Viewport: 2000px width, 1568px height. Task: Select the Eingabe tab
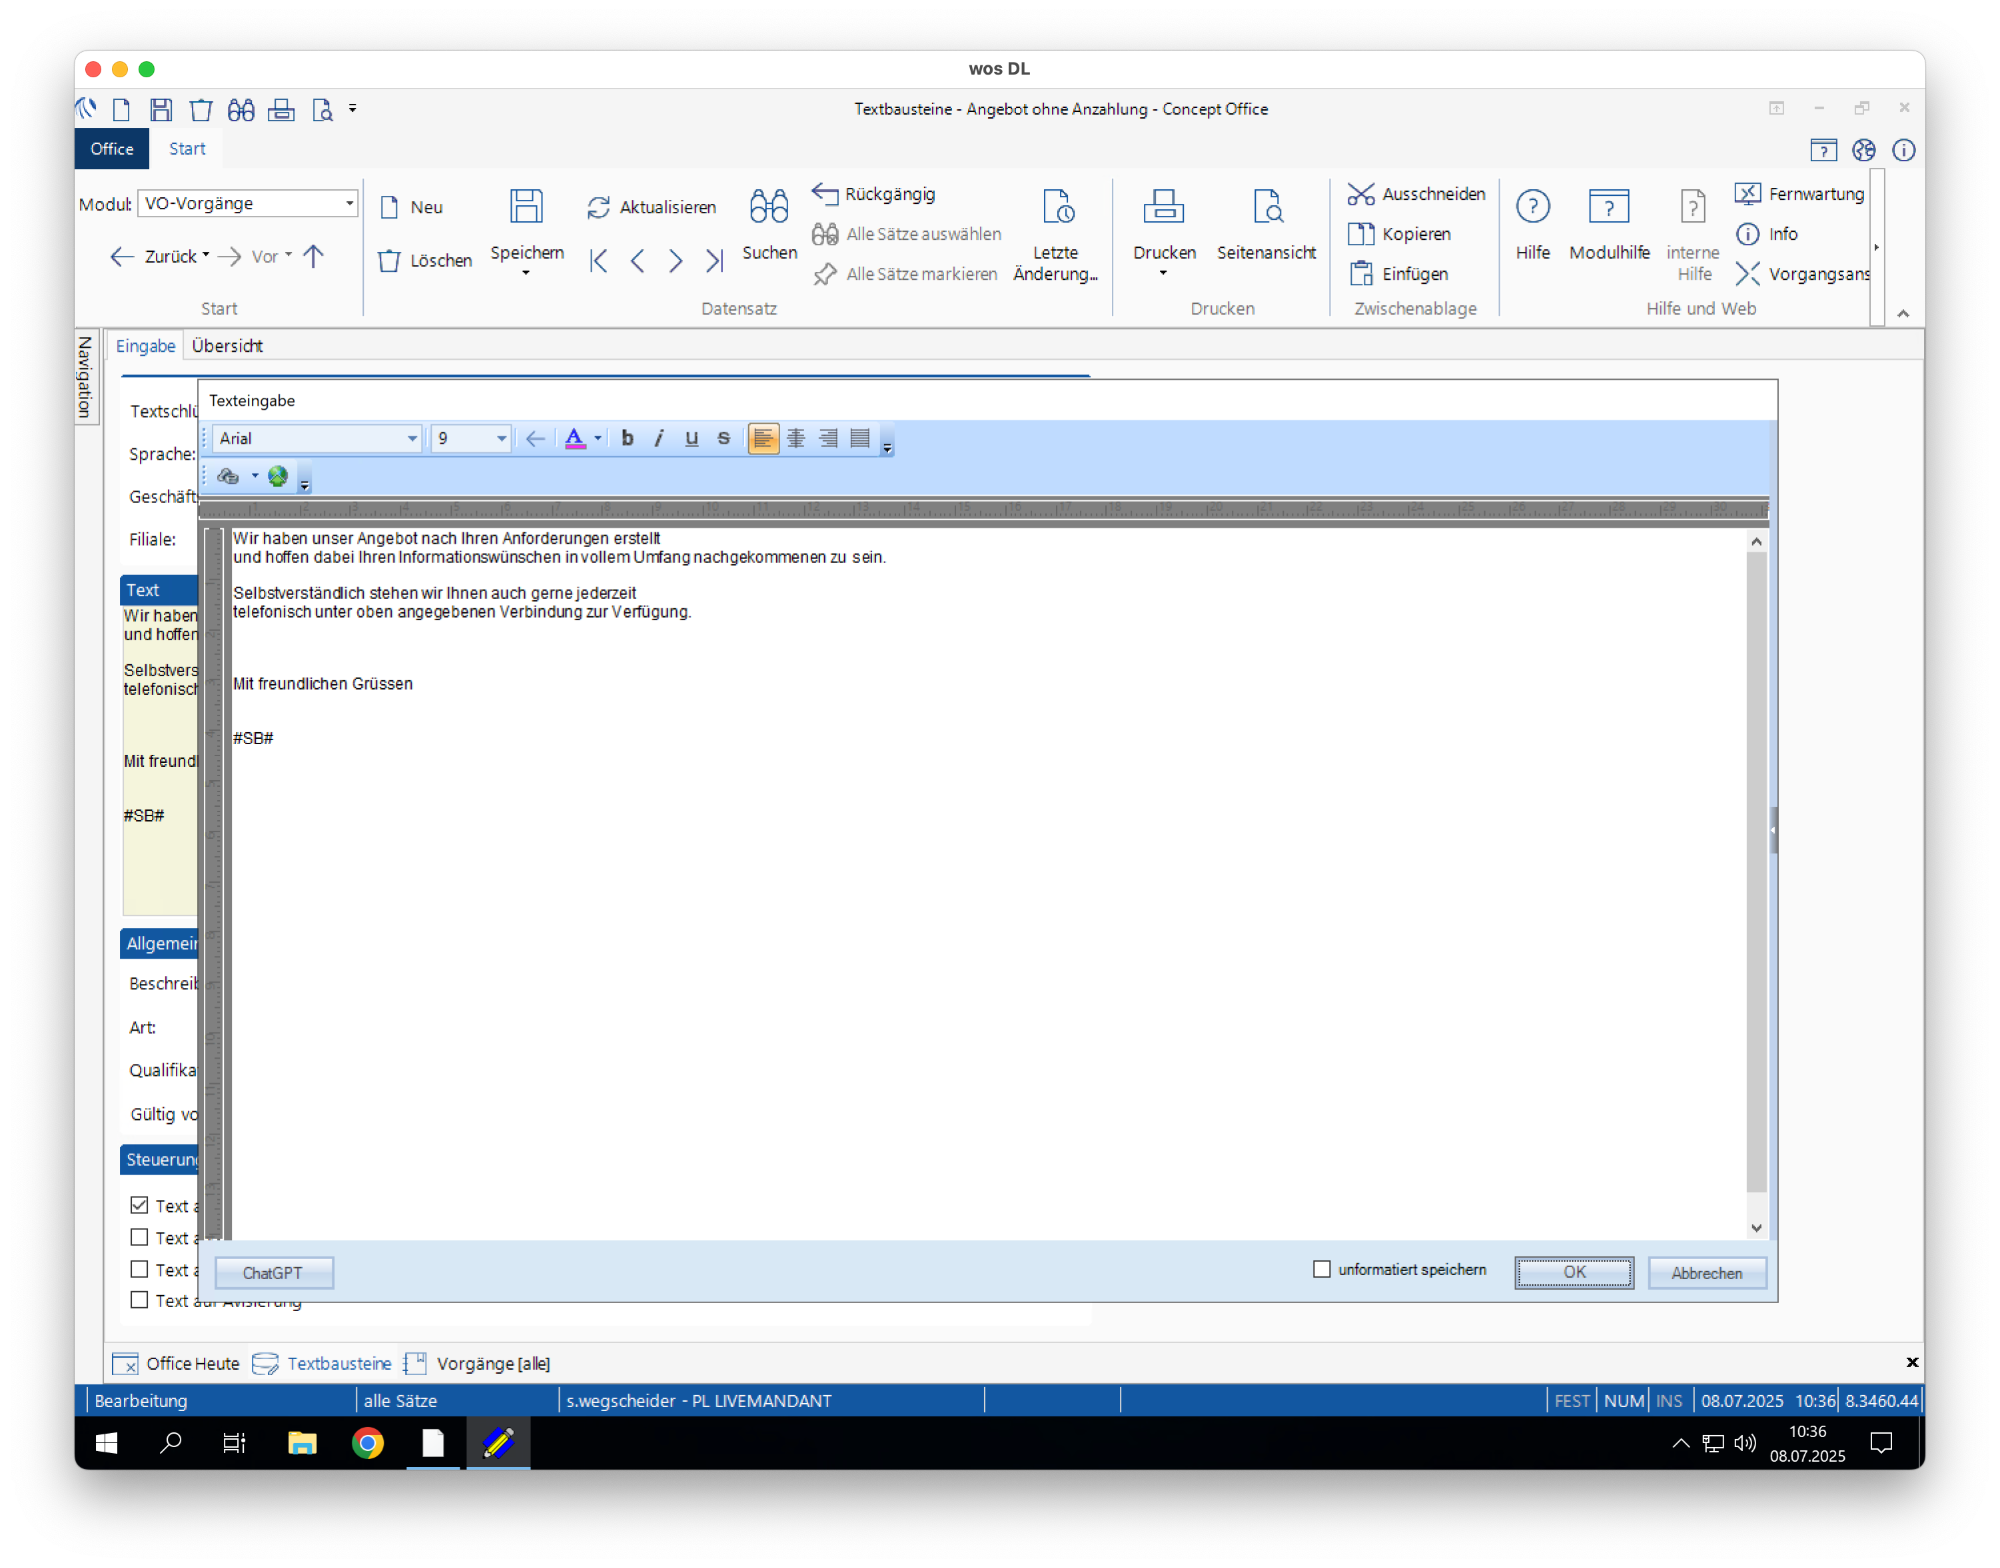click(145, 346)
